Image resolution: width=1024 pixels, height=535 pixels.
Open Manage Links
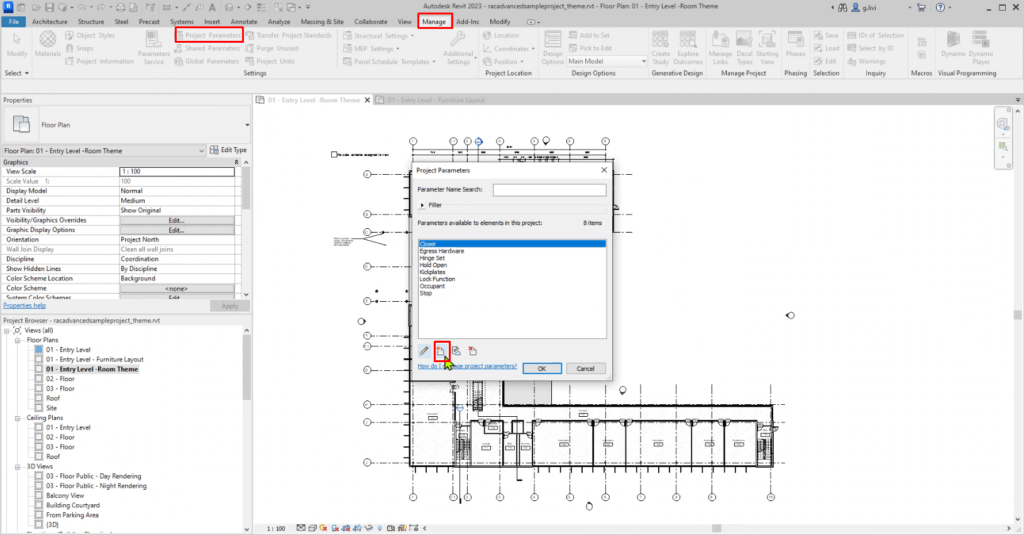[x=720, y=48]
